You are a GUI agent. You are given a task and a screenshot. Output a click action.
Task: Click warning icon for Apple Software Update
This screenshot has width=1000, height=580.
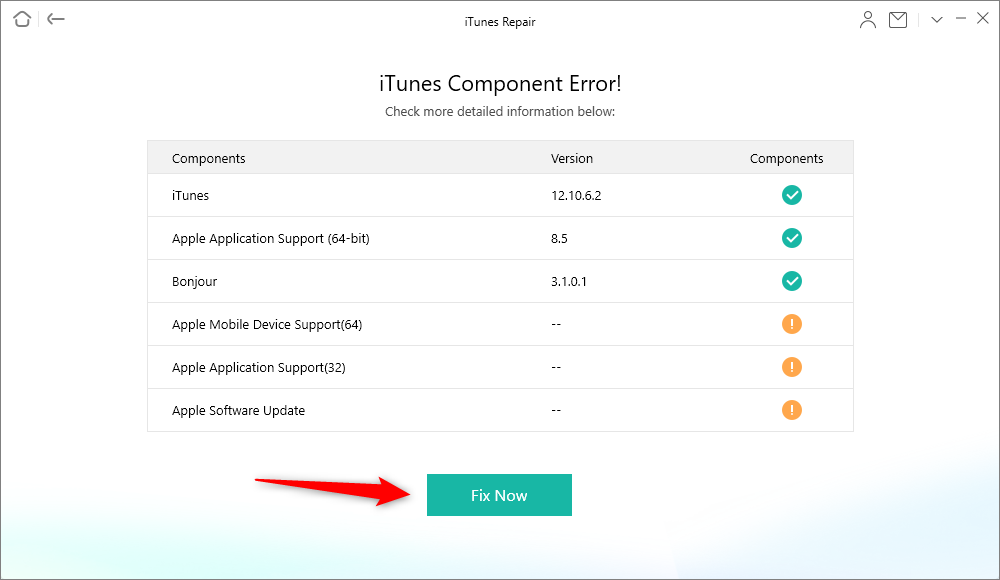point(791,410)
